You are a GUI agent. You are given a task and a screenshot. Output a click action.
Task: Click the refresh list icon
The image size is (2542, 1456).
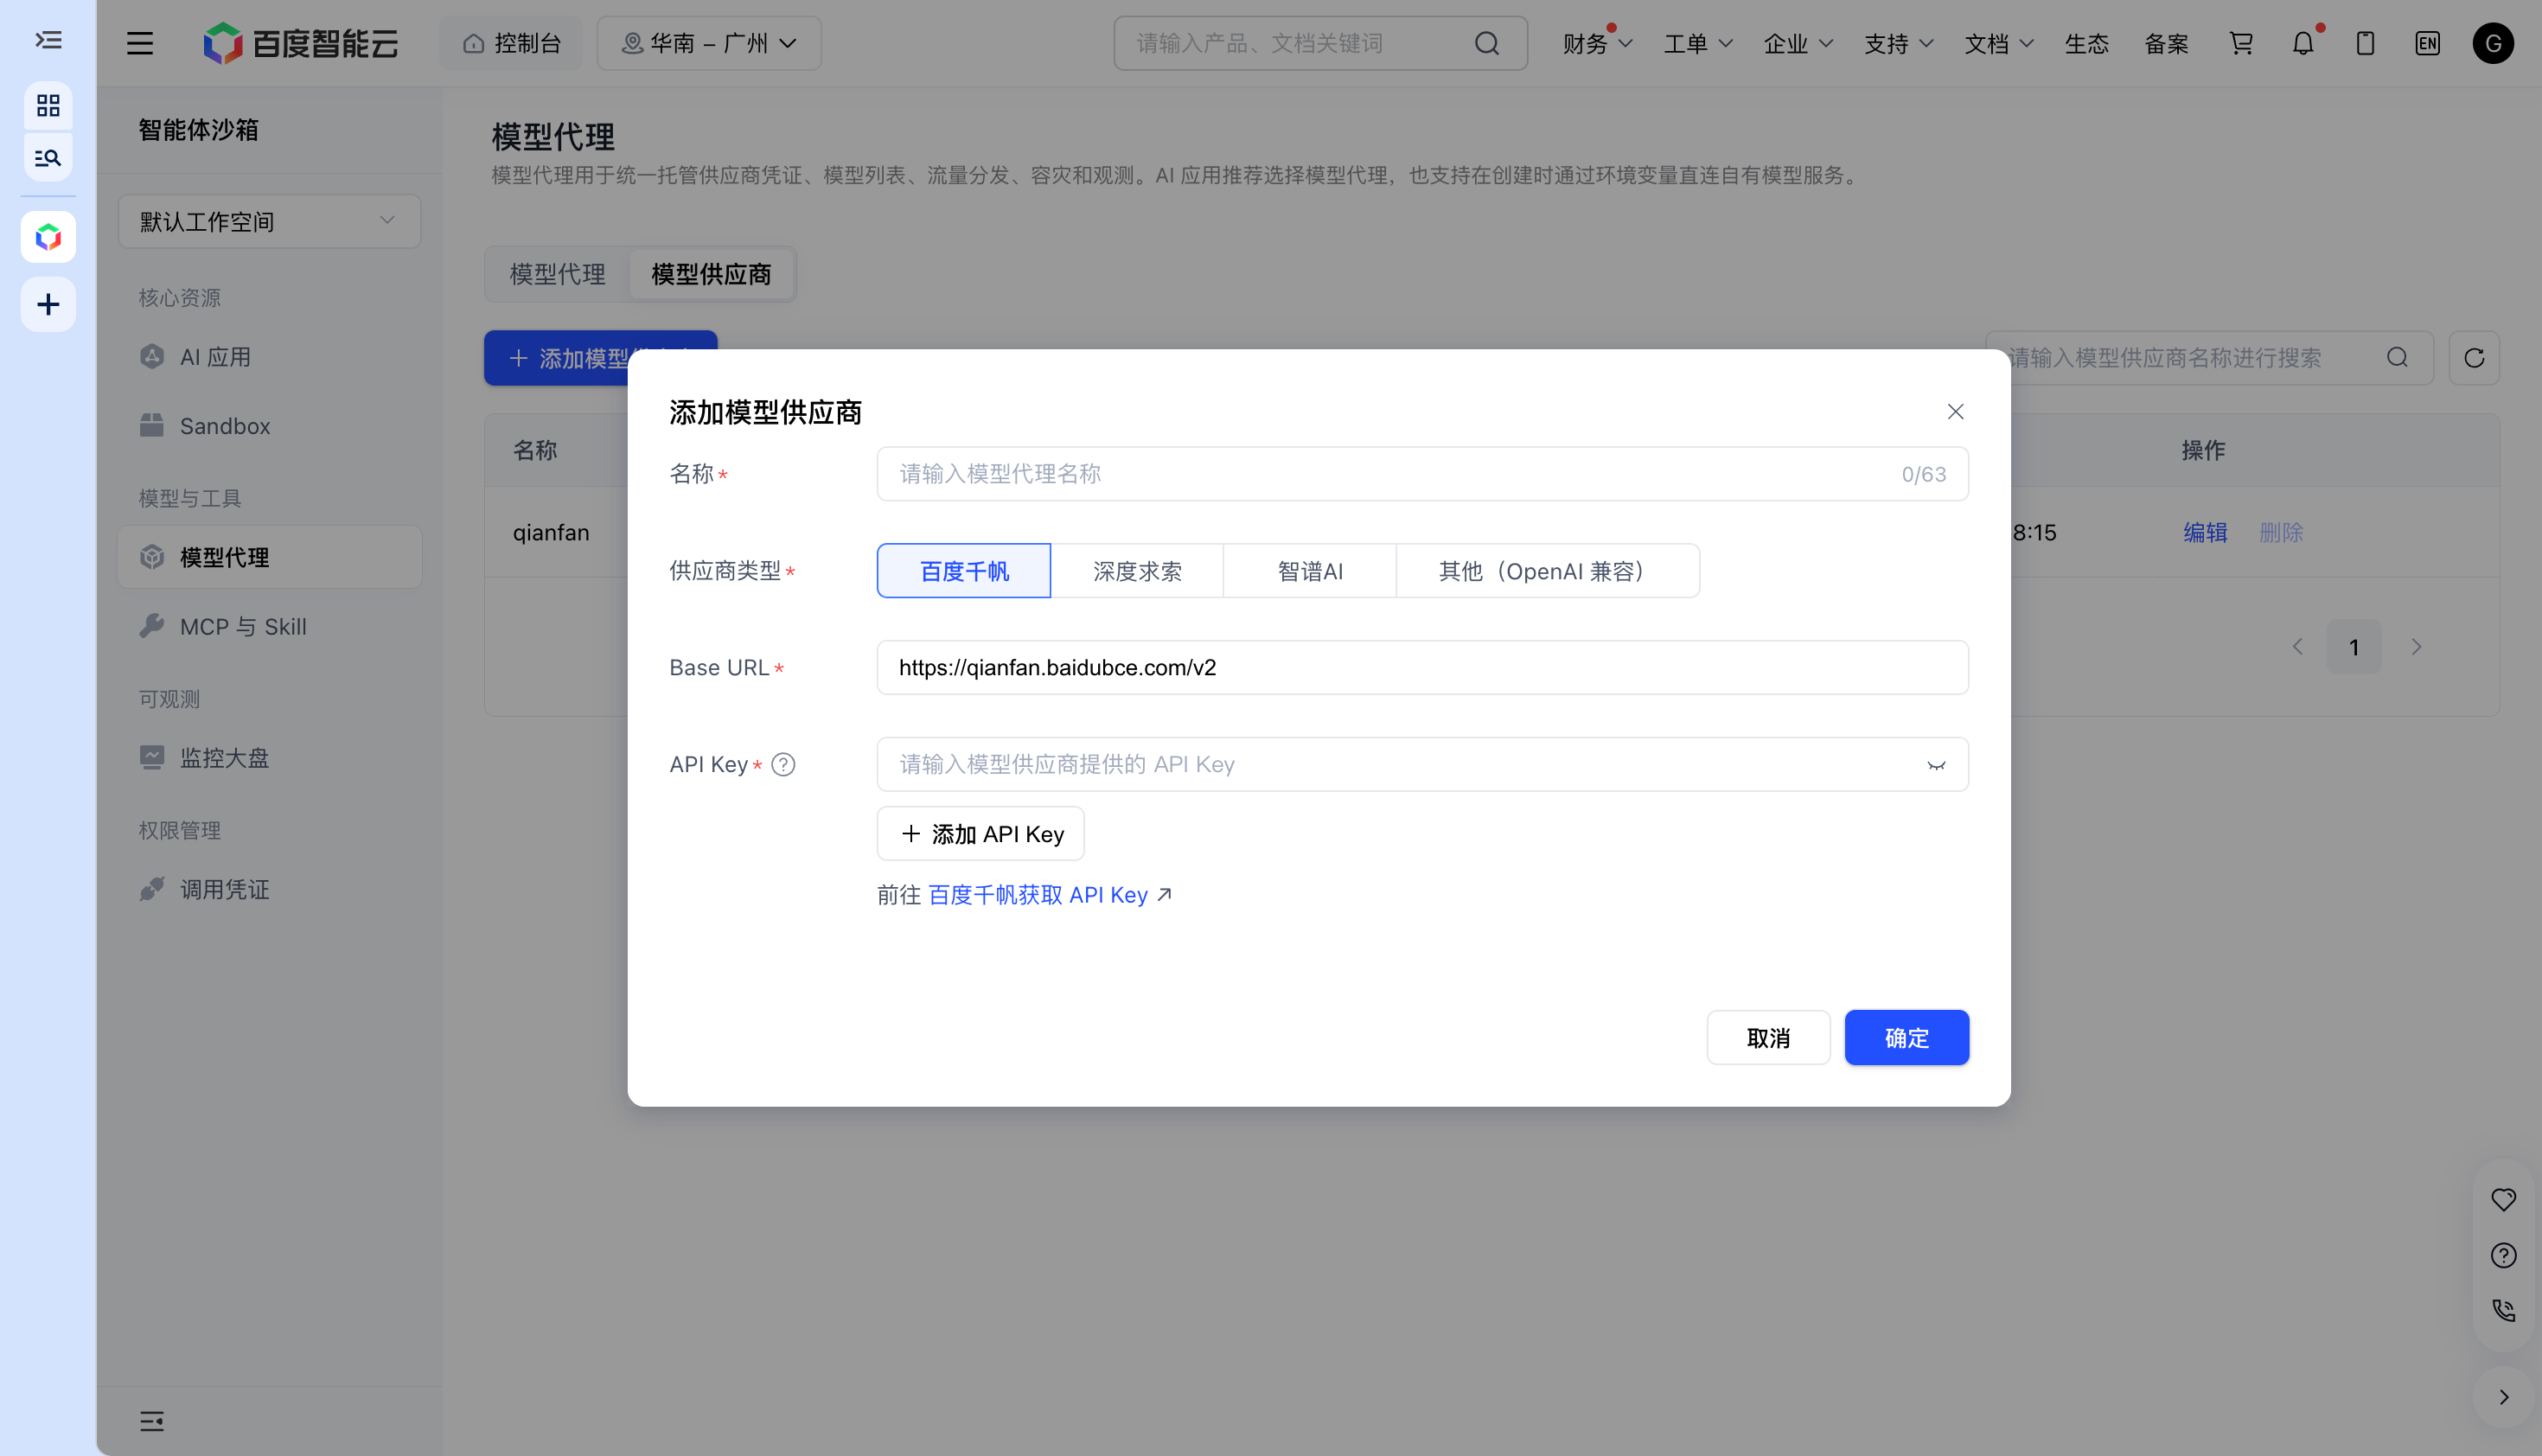(x=2474, y=358)
